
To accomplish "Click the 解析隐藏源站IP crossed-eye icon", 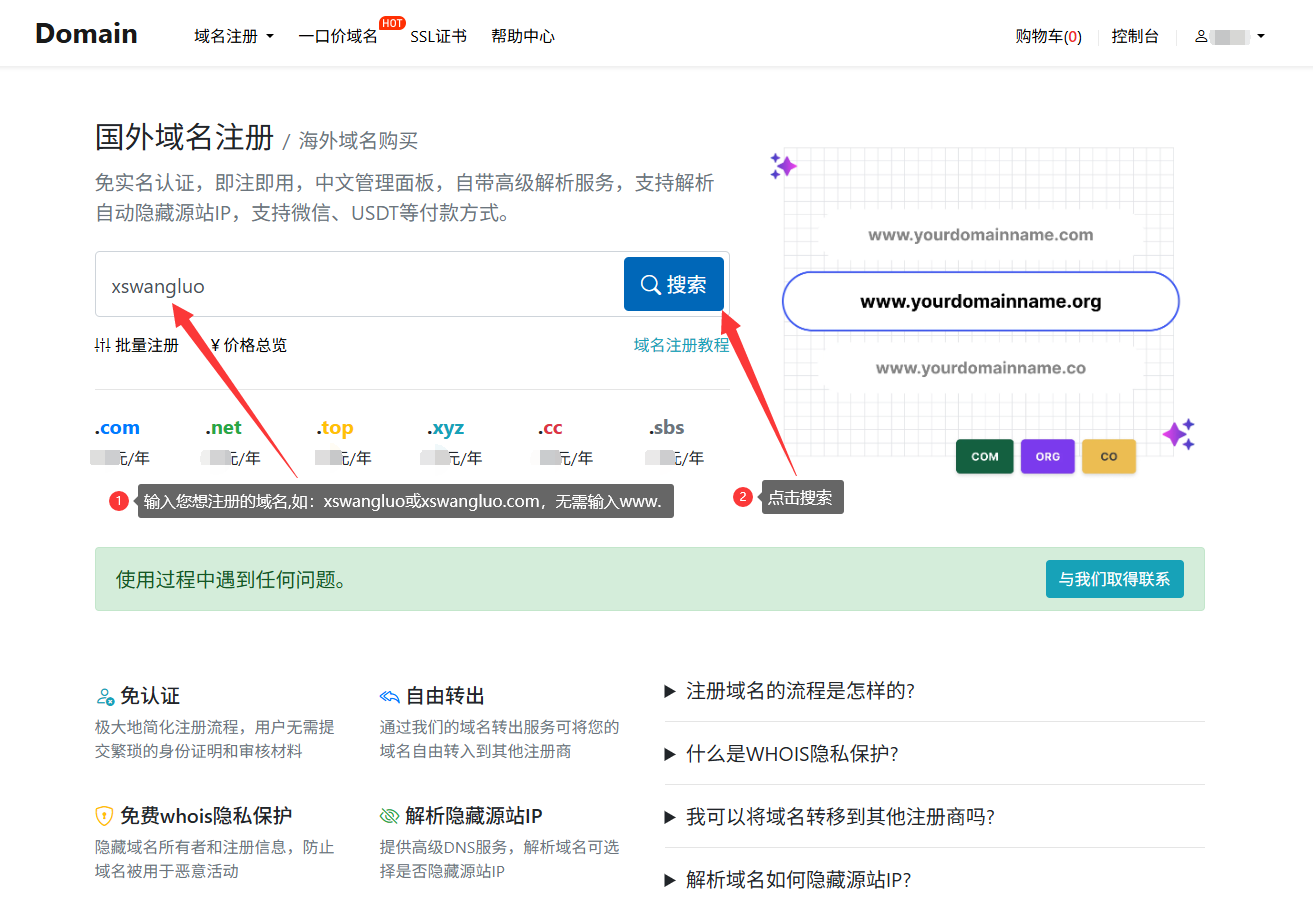I will click(389, 816).
